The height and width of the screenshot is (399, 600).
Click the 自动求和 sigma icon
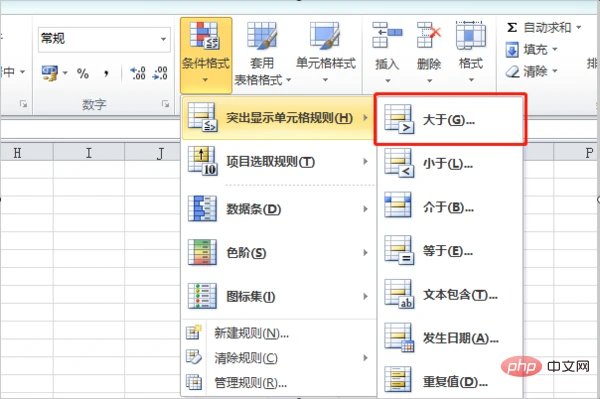(x=512, y=28)
